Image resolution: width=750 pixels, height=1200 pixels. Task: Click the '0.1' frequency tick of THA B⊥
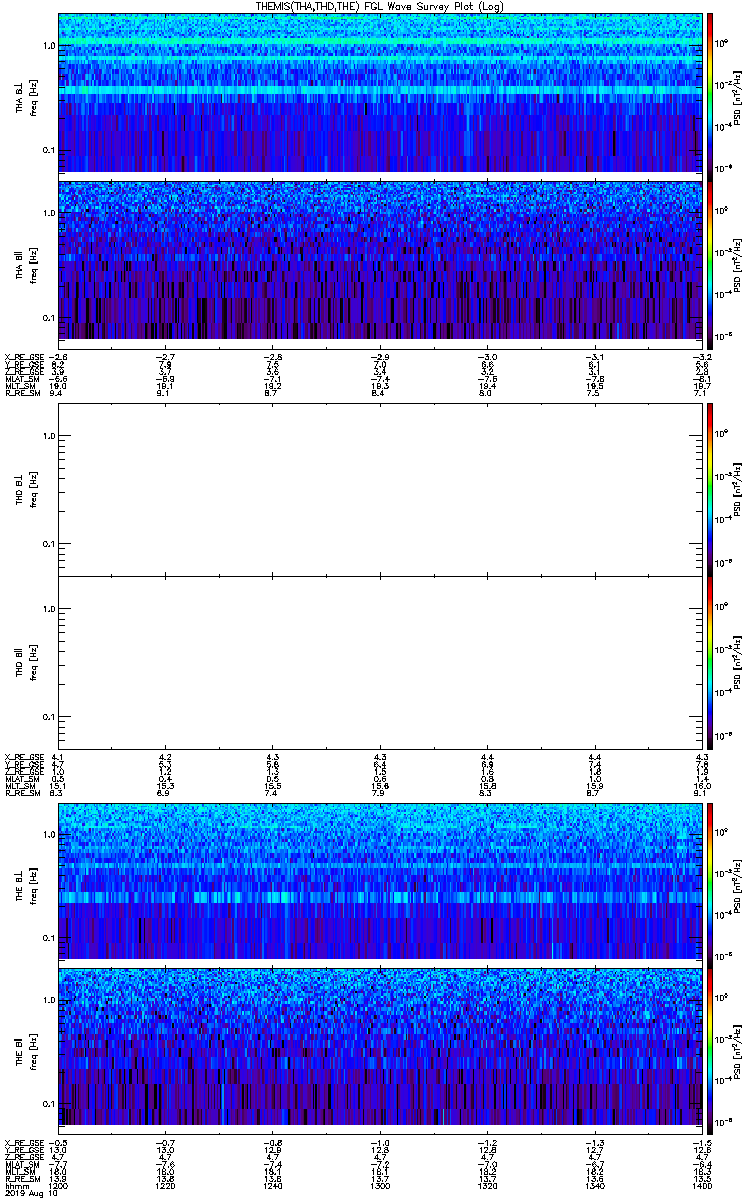click(49, 150)
